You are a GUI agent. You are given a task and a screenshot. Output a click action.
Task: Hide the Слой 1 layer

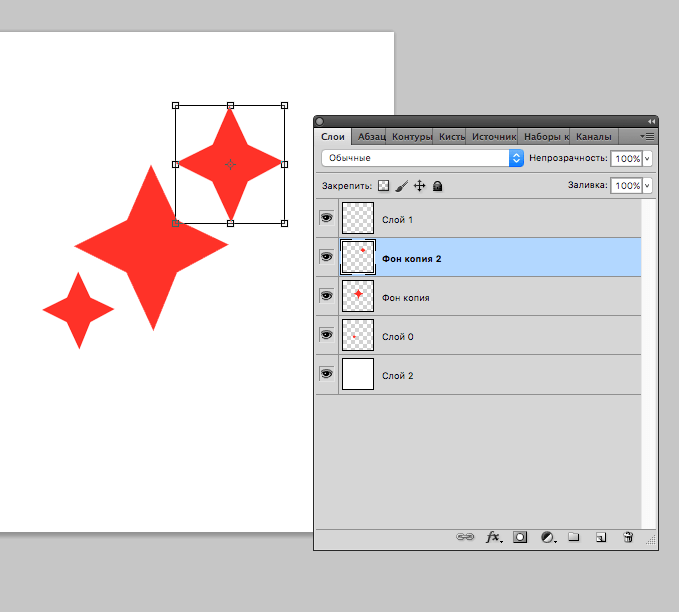tap(326, 218)
